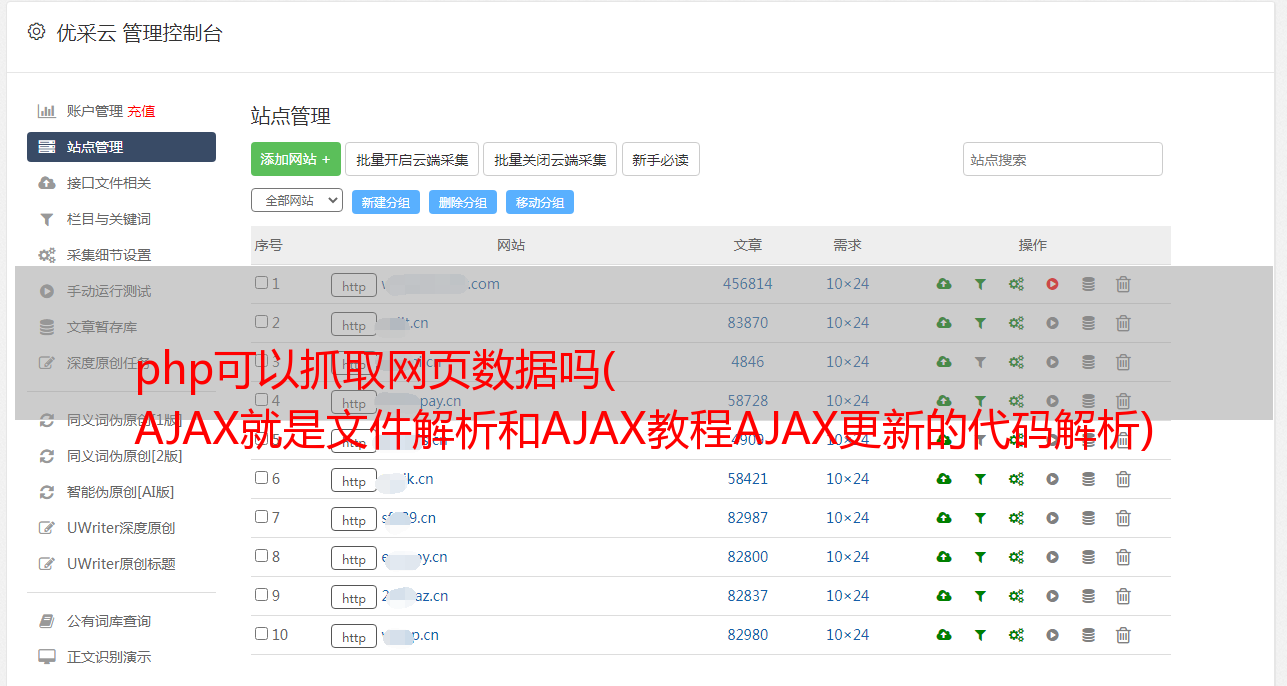
Task: Click the filter icon in row 6
Action: pos(980,479)
